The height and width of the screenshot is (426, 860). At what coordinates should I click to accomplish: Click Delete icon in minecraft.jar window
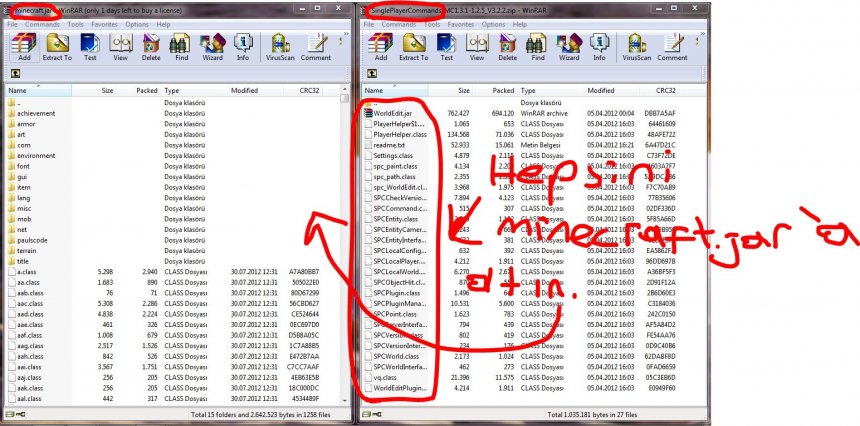pyautogui.click(x=151, y=47)
